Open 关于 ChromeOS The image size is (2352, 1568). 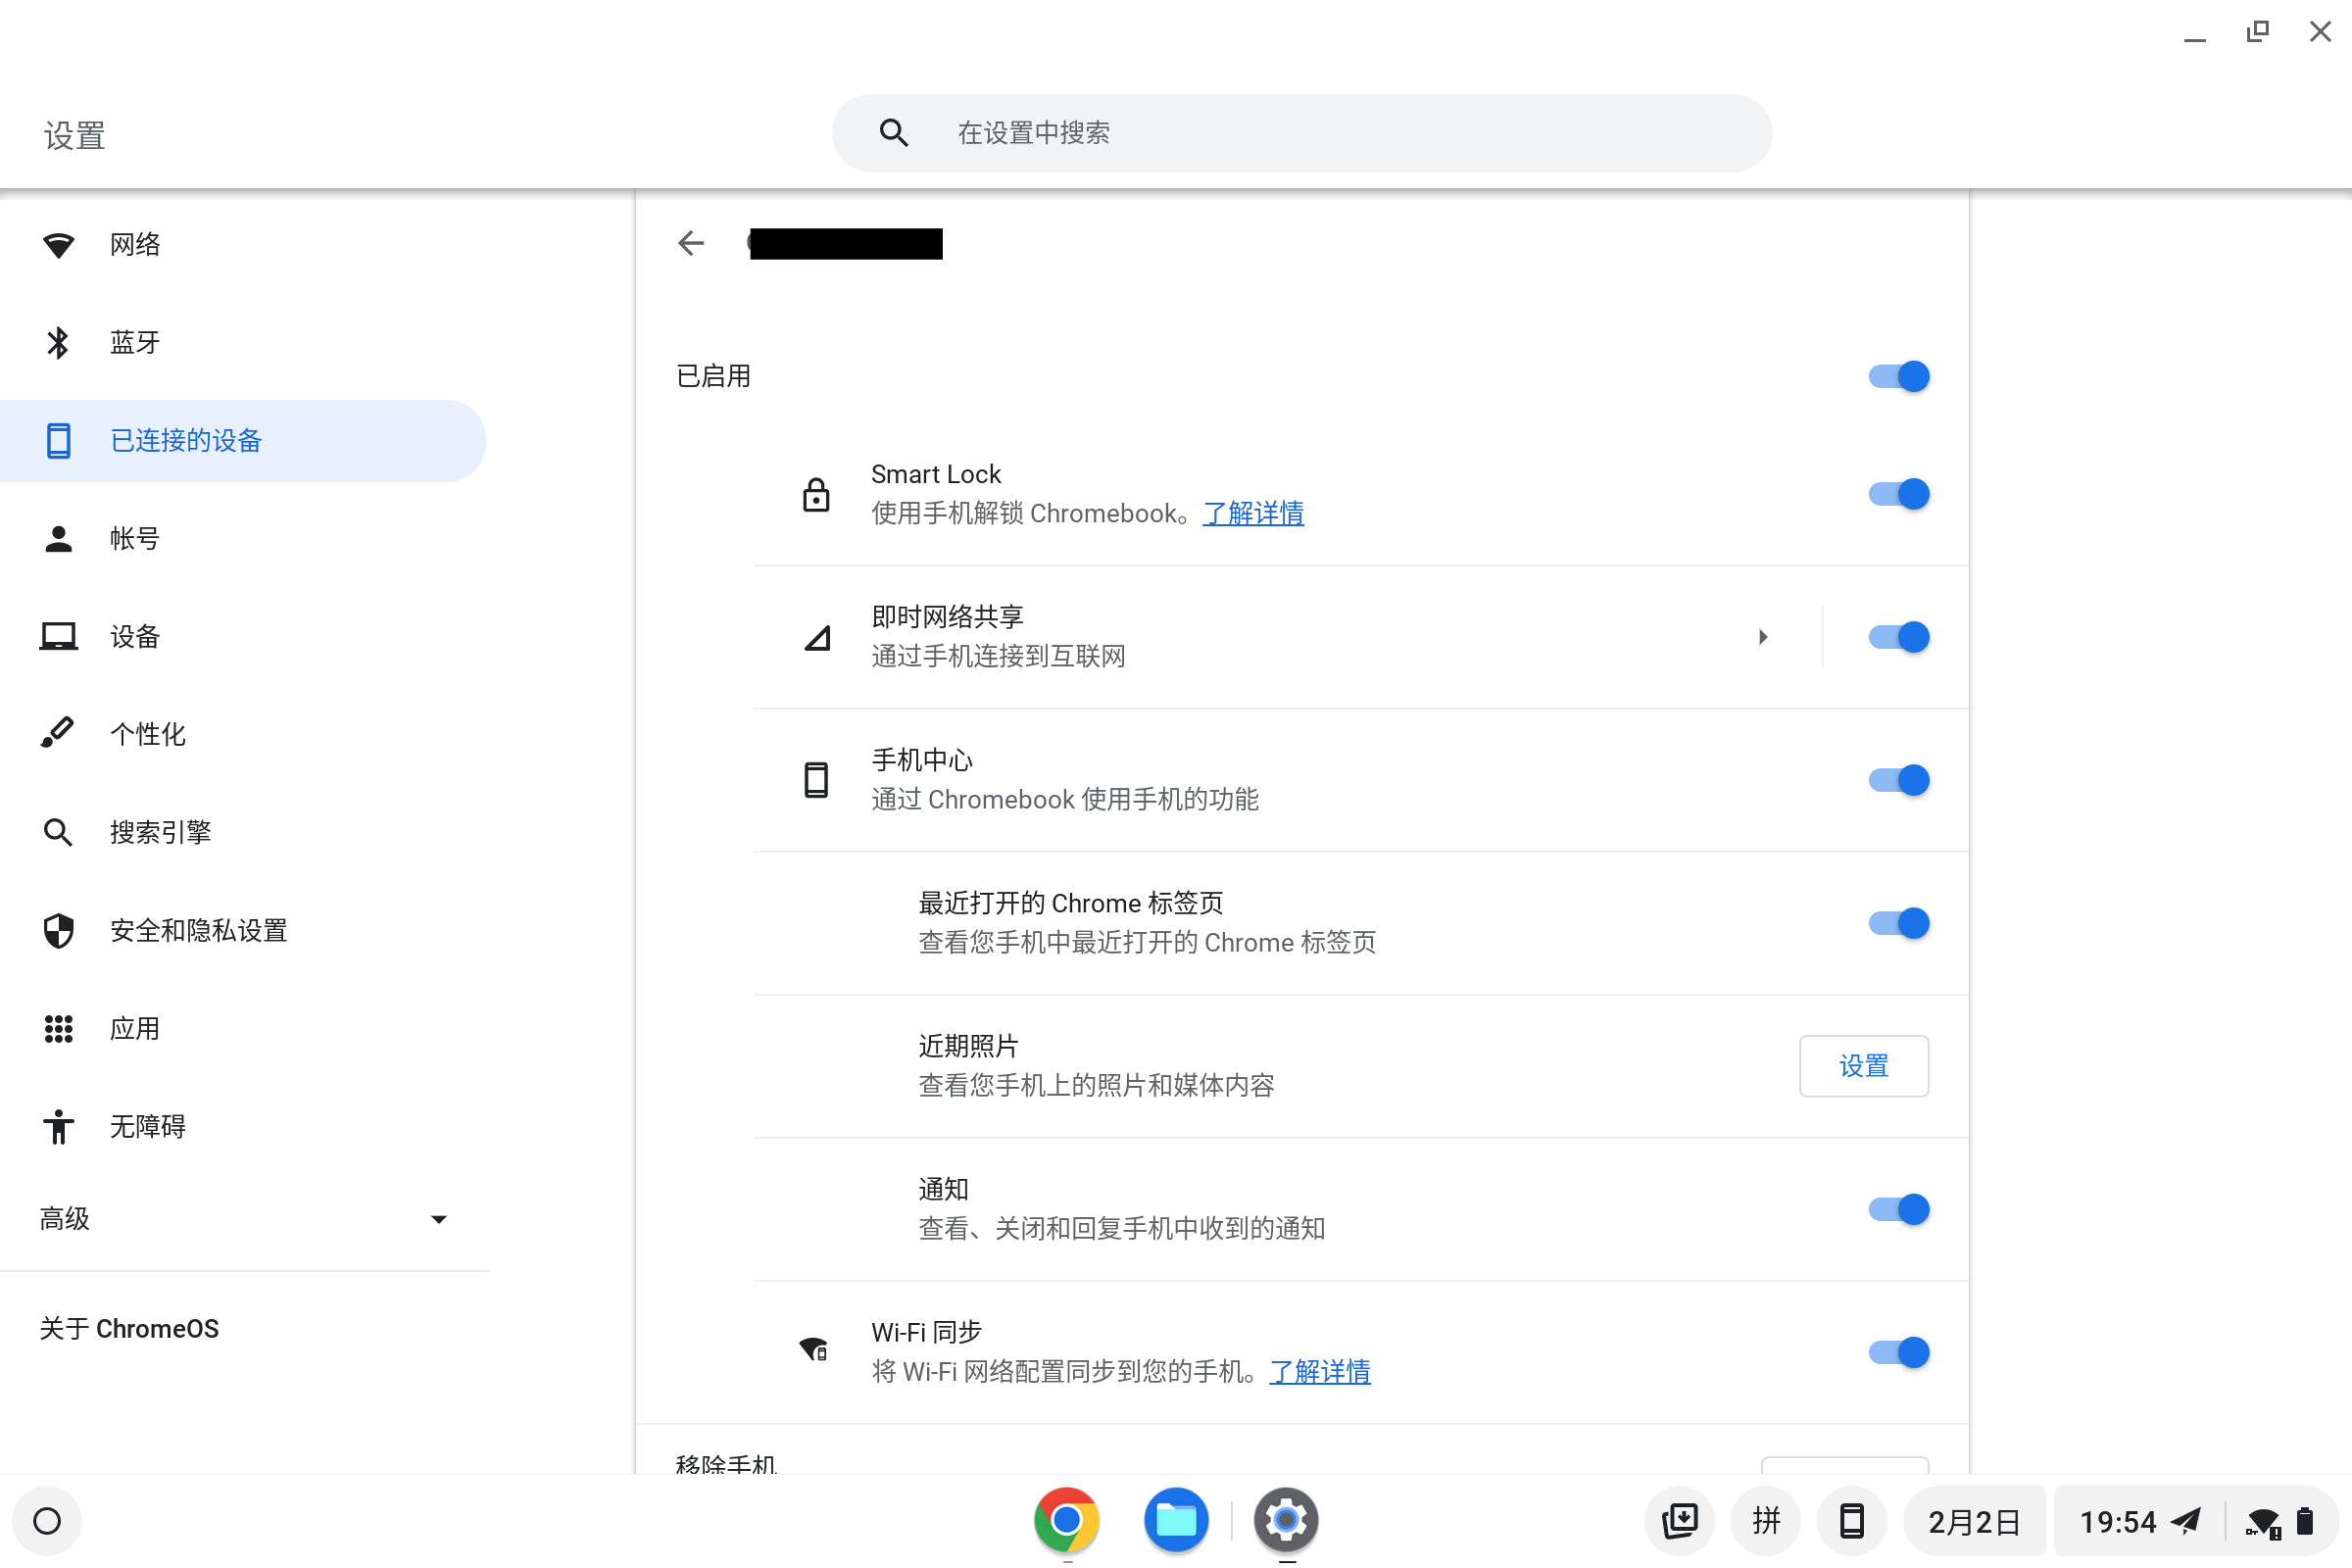129,1328
